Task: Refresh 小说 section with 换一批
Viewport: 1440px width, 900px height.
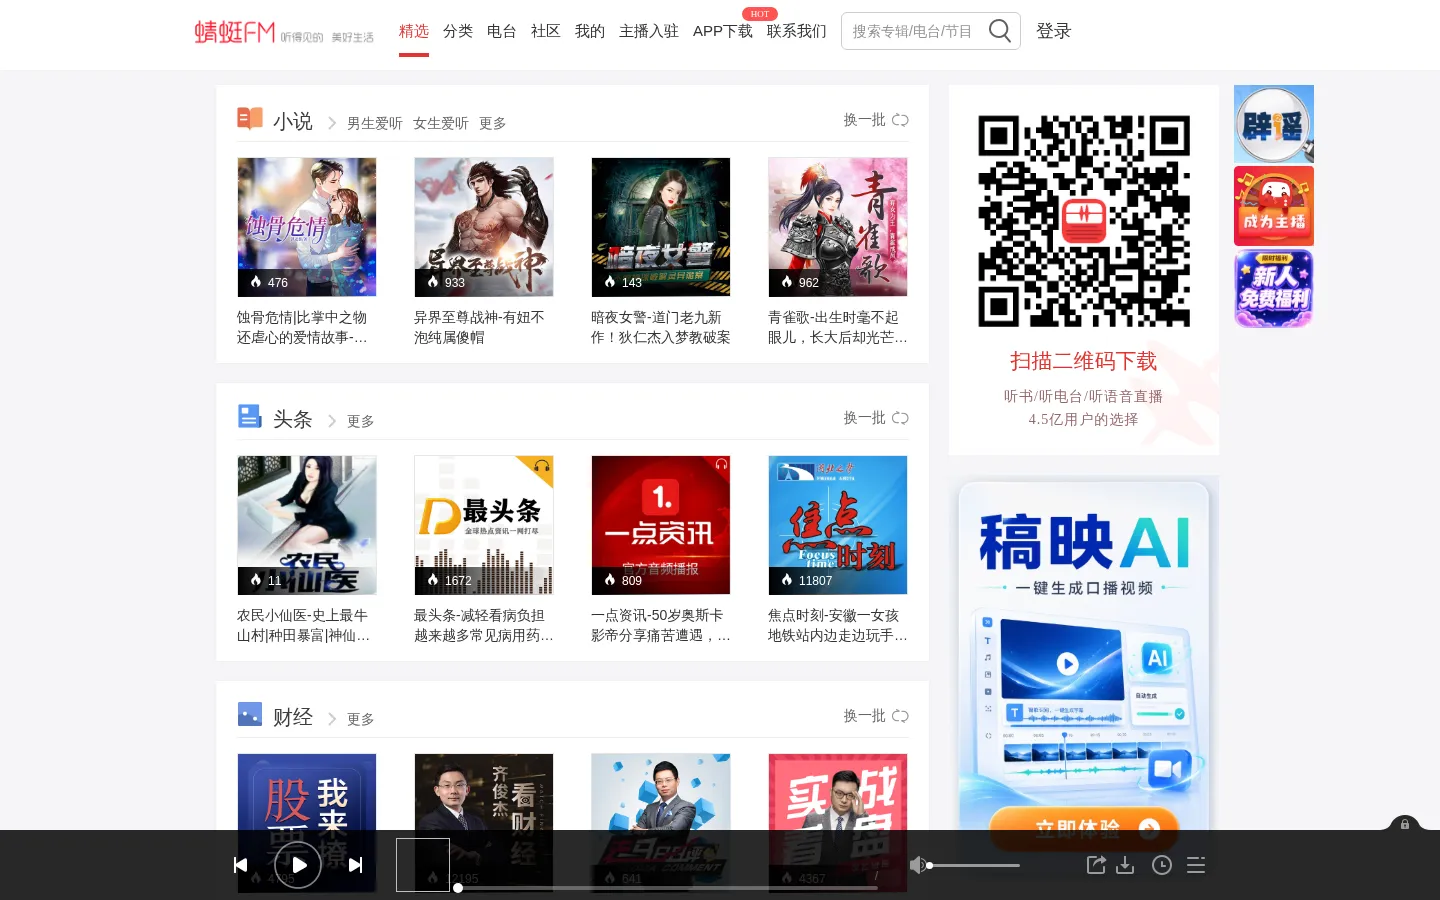Action: coord(876,120)
